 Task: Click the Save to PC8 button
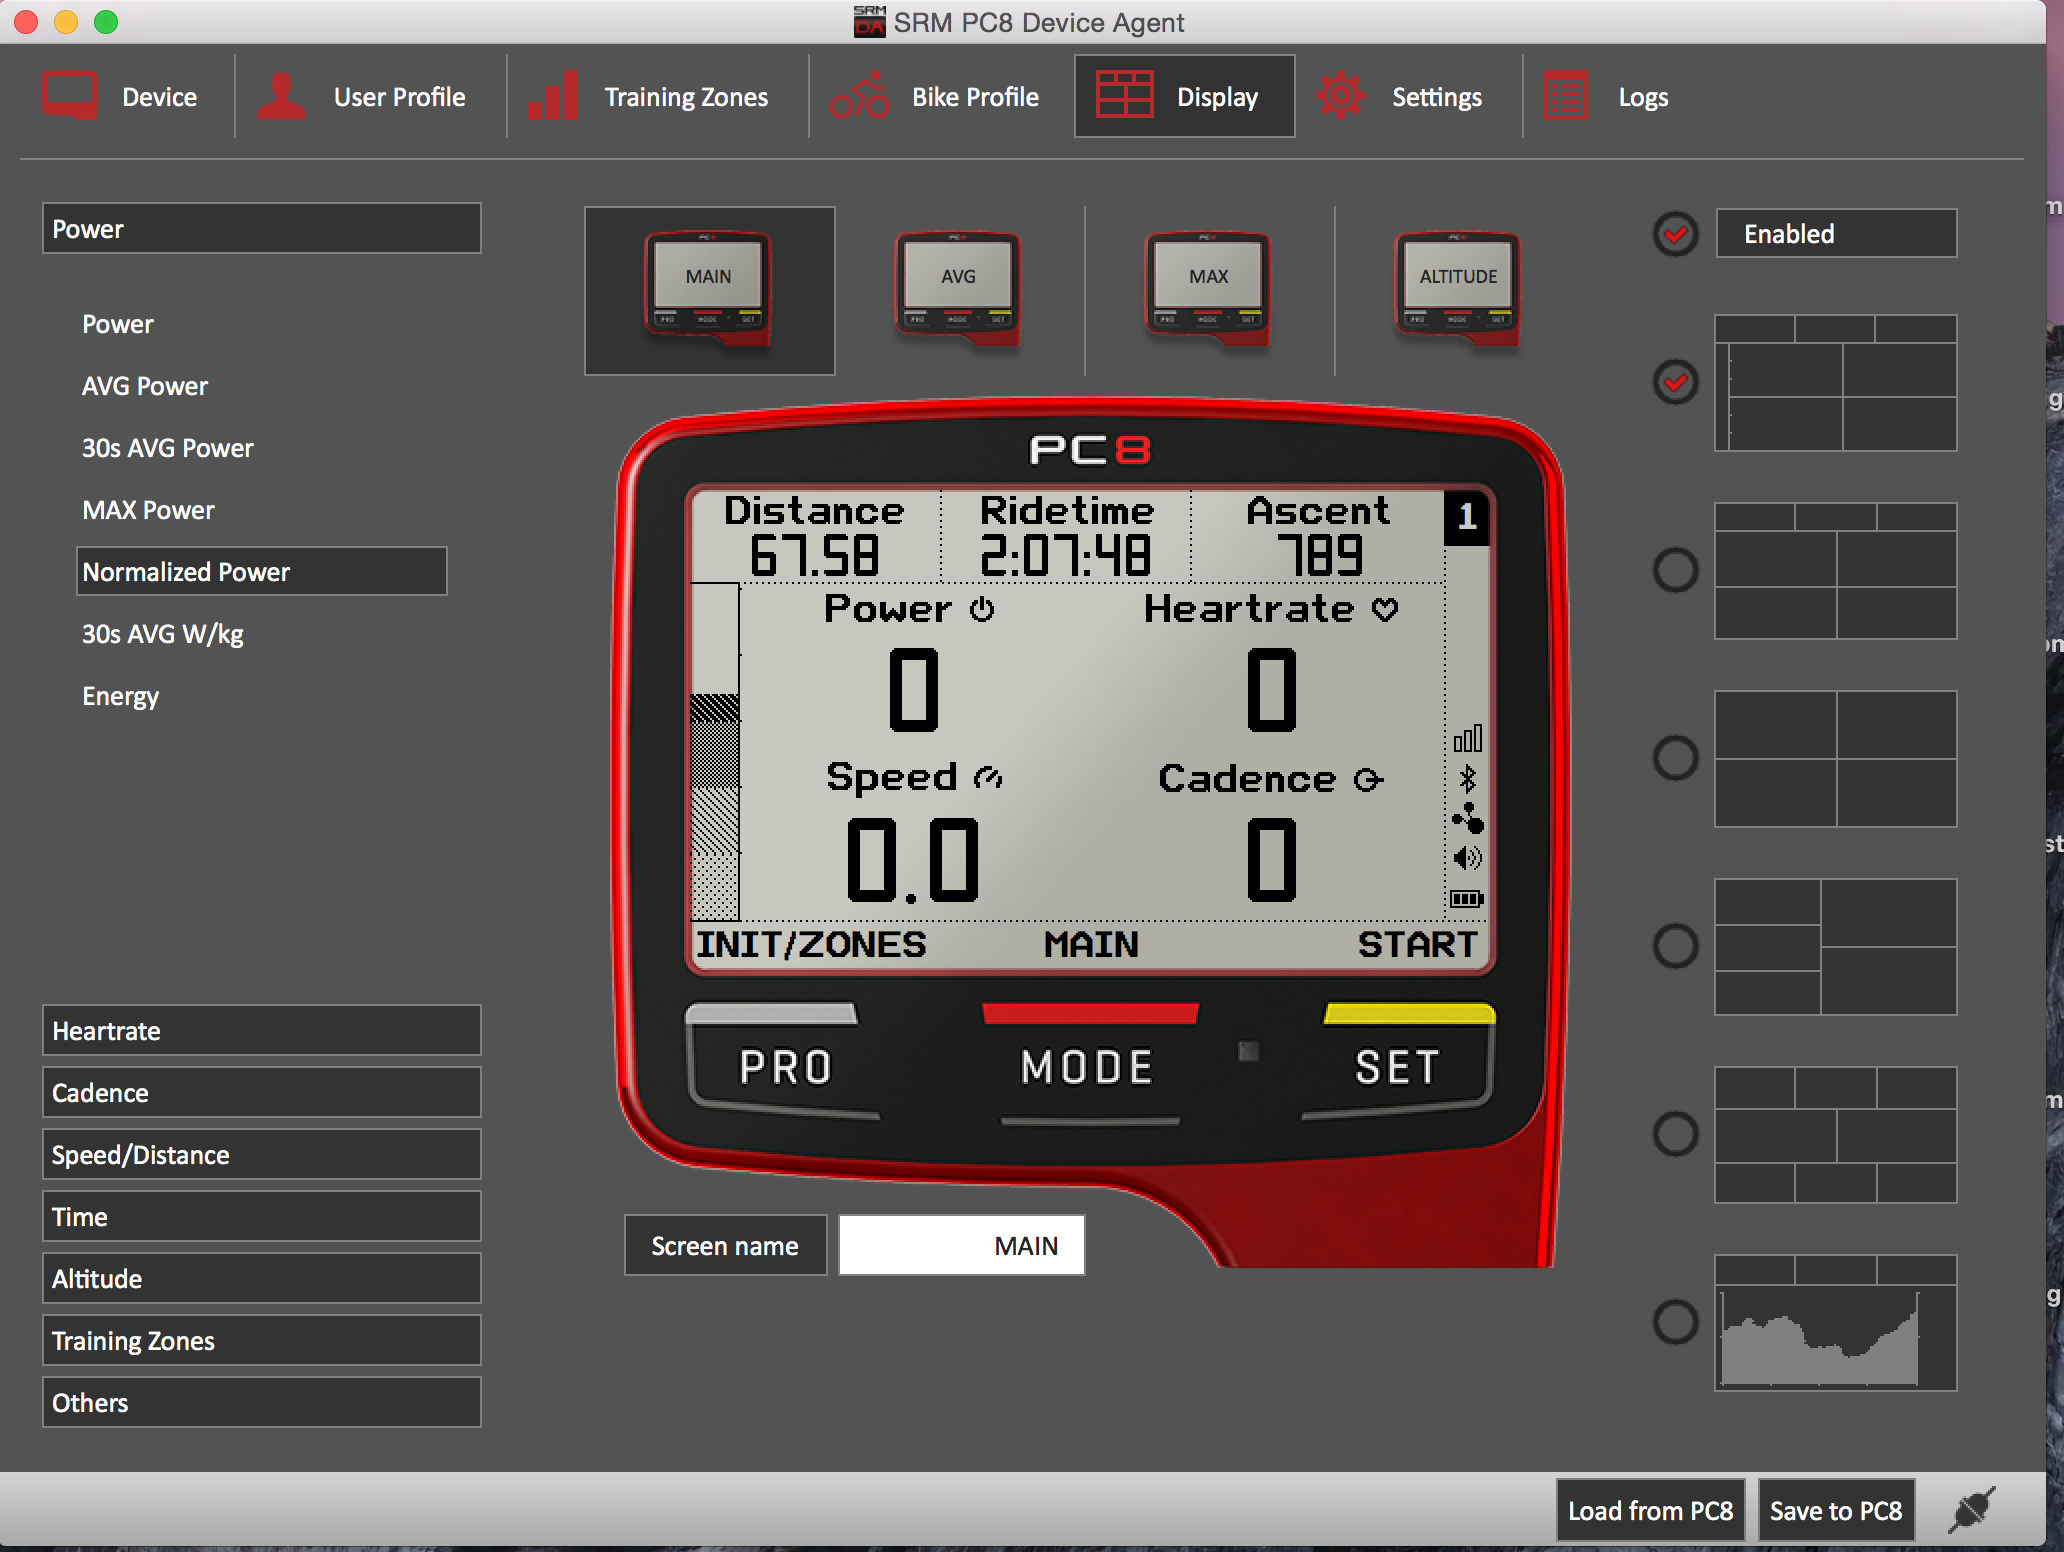pos(1836,1510)
